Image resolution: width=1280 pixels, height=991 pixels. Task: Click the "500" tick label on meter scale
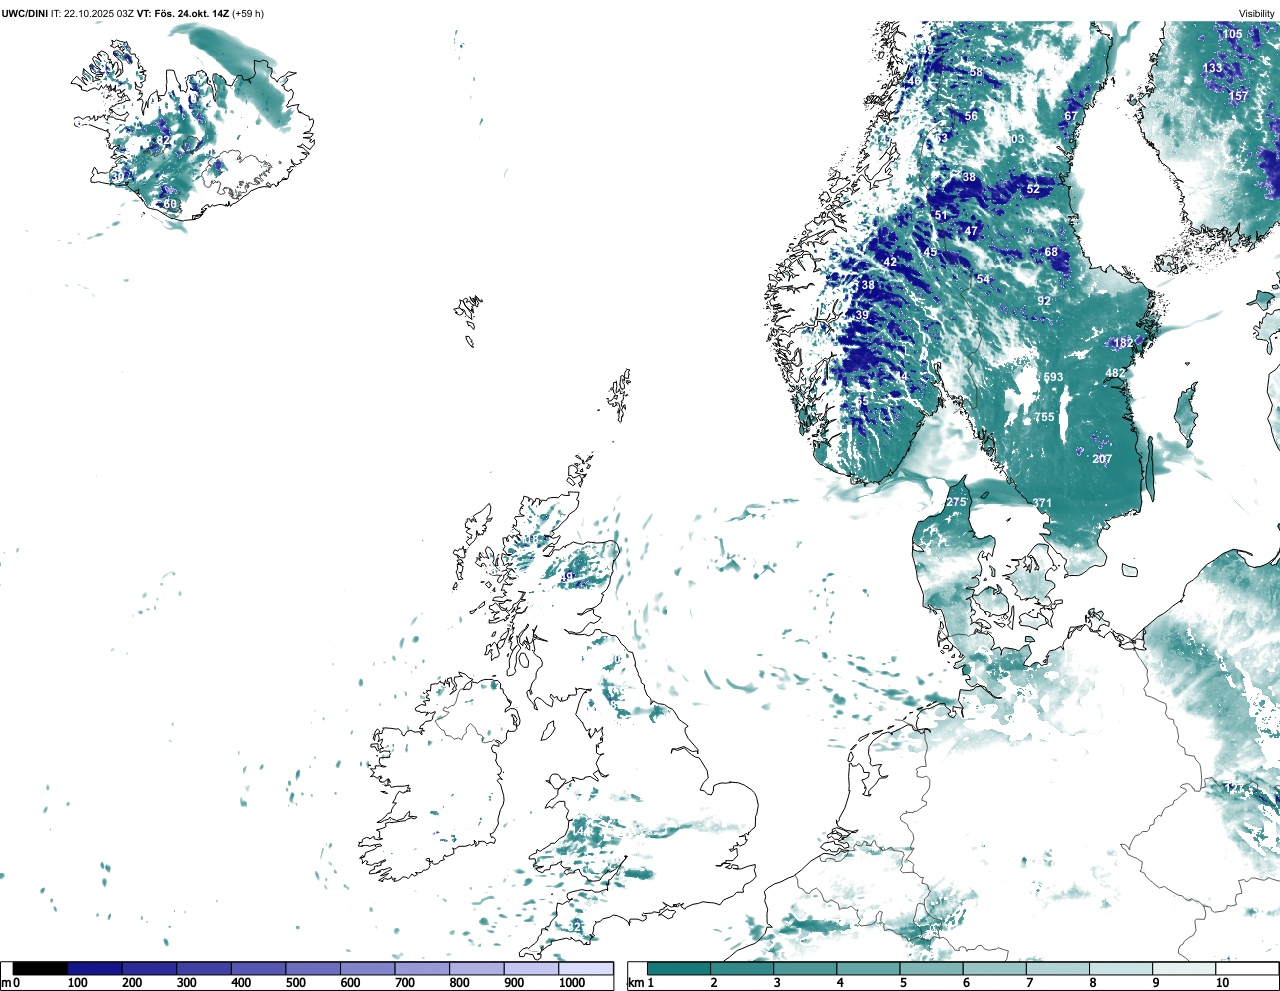[295, 983]
